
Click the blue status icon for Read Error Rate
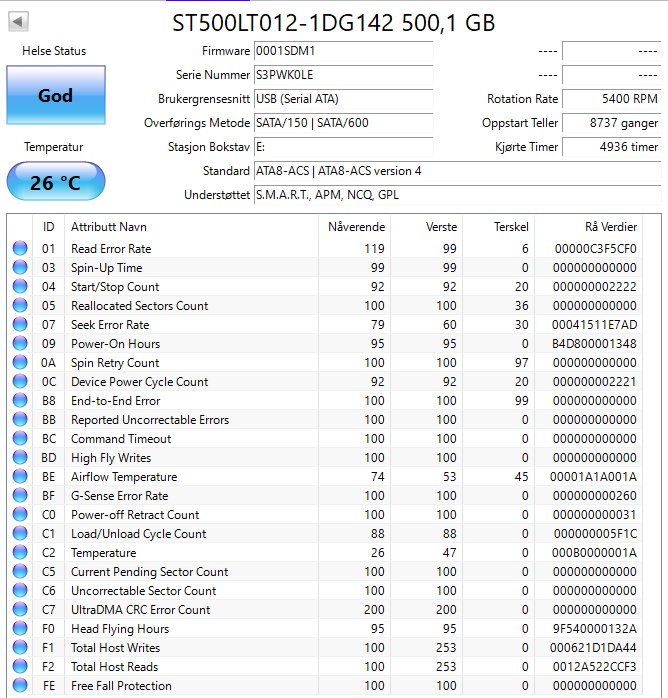pos(20,249)
